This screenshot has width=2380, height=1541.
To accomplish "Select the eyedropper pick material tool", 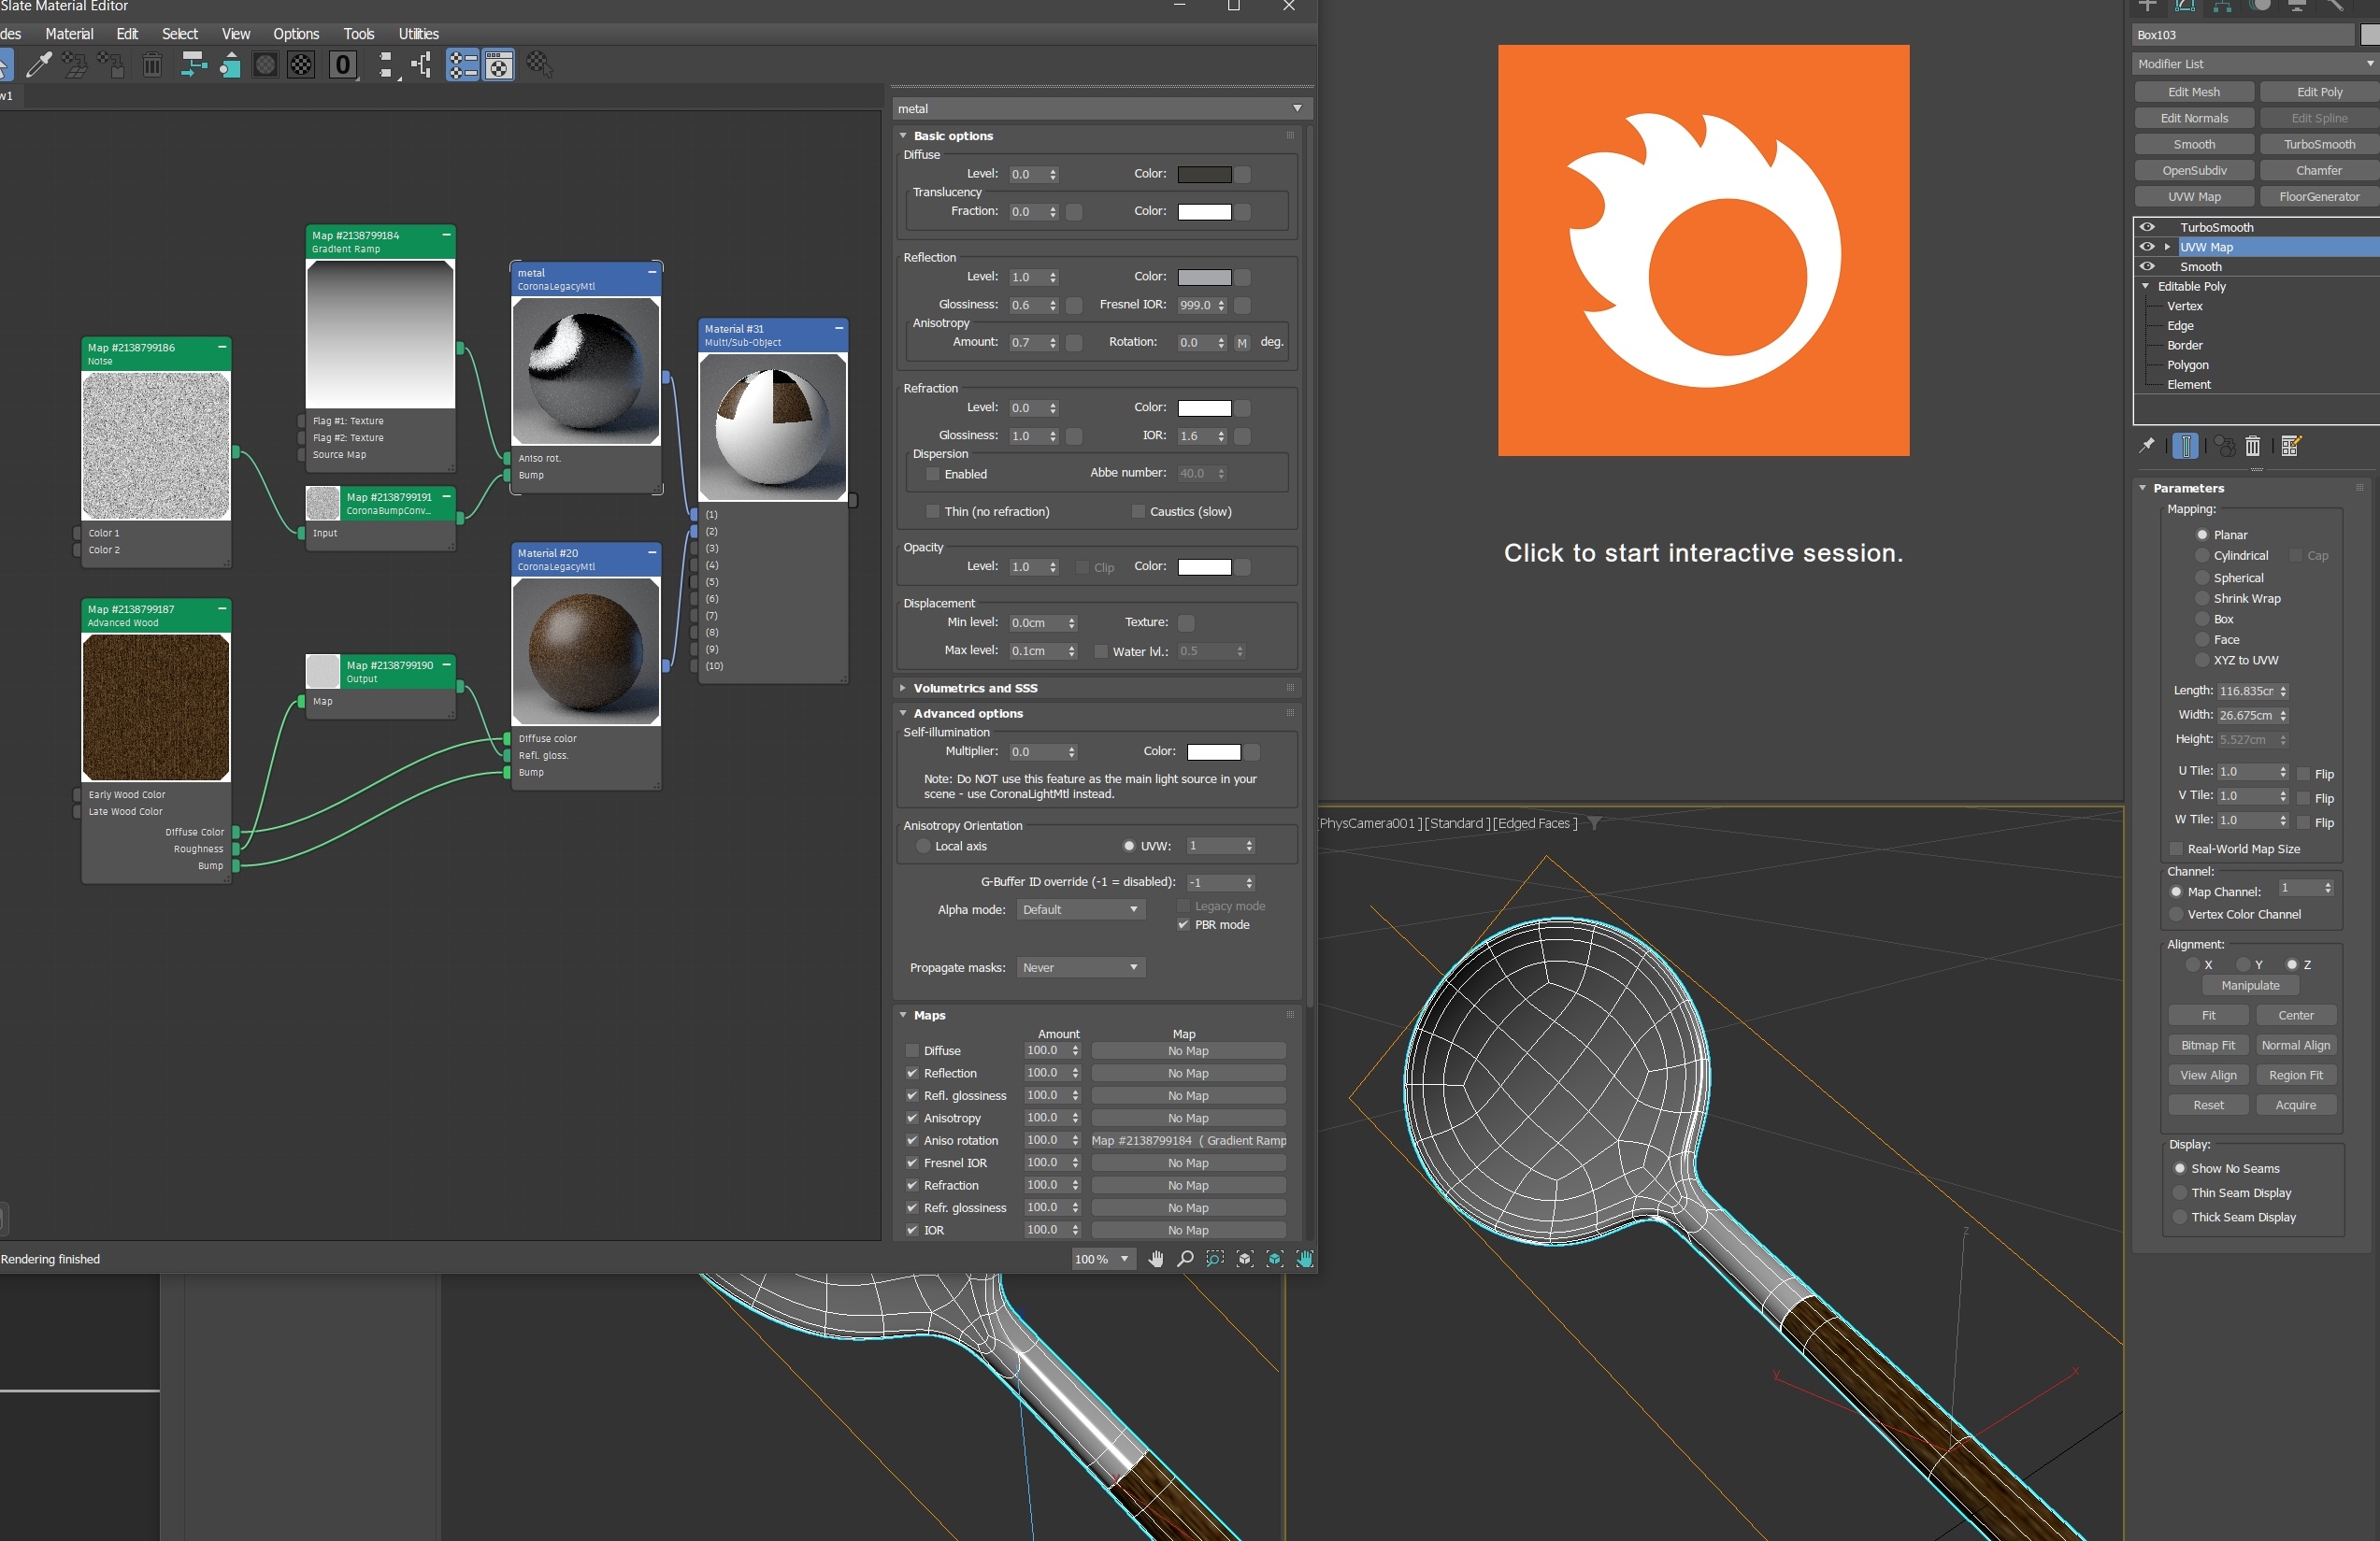I will tap(38, 66).
